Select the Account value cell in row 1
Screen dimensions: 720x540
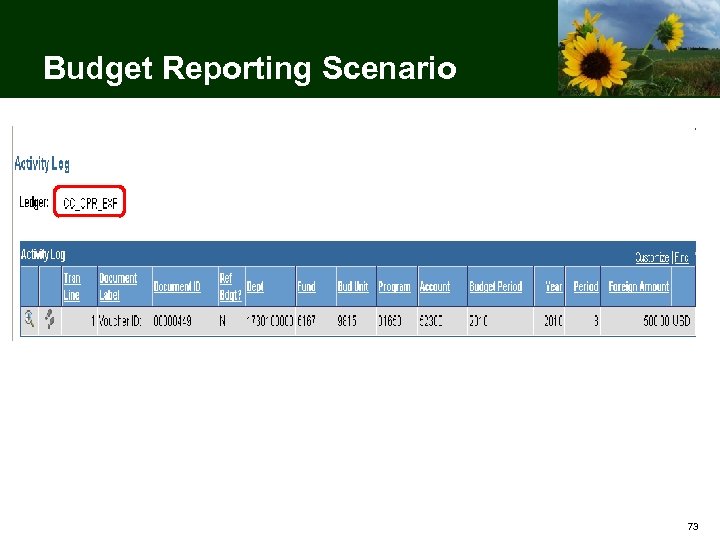coord(431,321)
